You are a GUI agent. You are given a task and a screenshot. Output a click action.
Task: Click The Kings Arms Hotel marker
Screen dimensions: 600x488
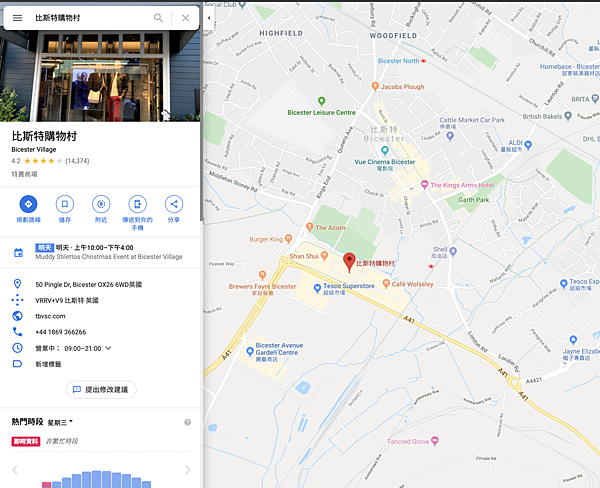click(424, 185)
